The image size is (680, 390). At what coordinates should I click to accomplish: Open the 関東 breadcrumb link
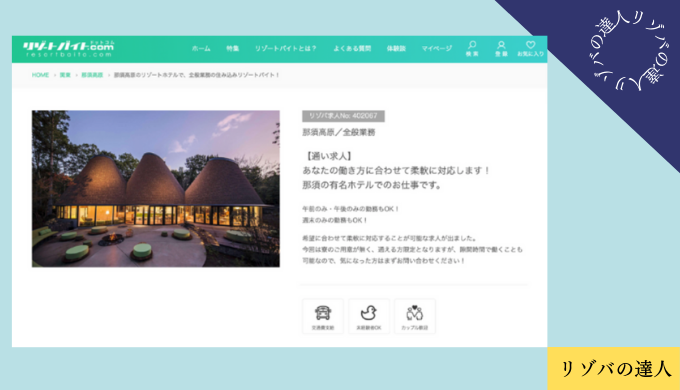(x=65, y=75)
